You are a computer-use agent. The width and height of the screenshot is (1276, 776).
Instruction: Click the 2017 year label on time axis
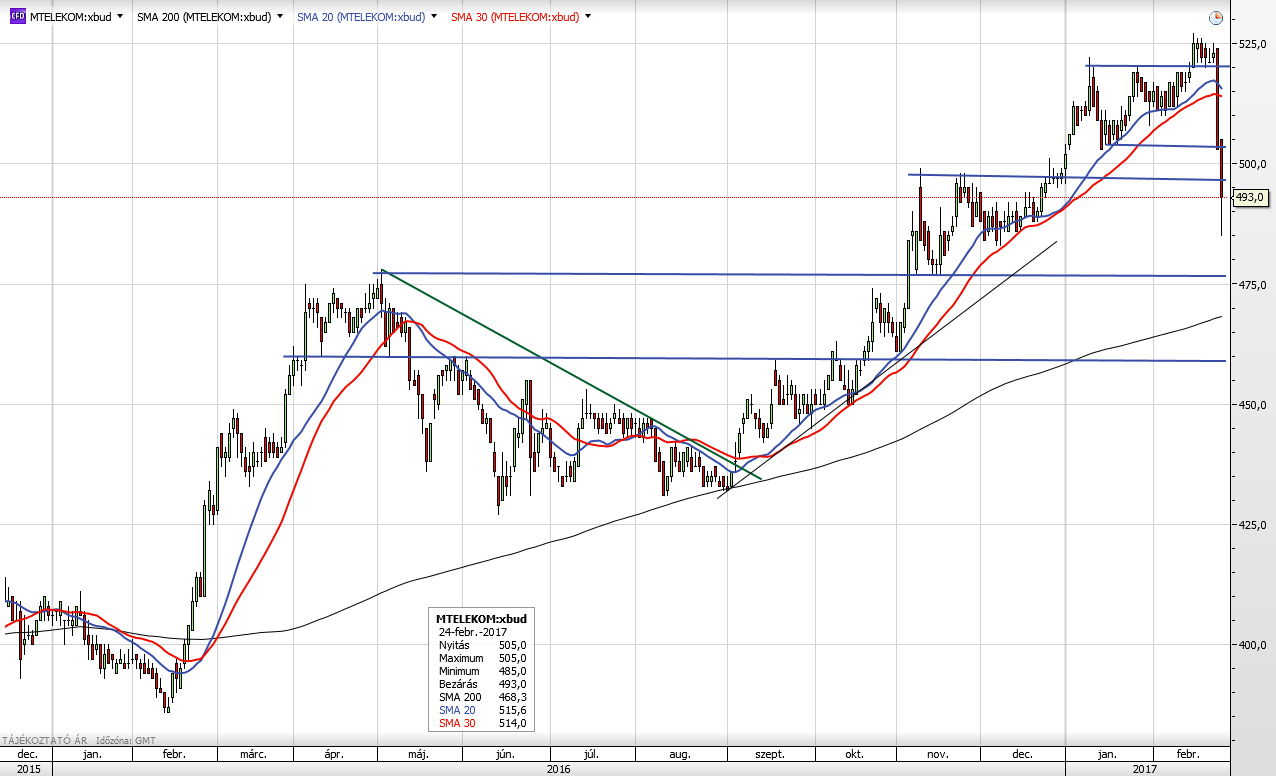point(1146,769)
